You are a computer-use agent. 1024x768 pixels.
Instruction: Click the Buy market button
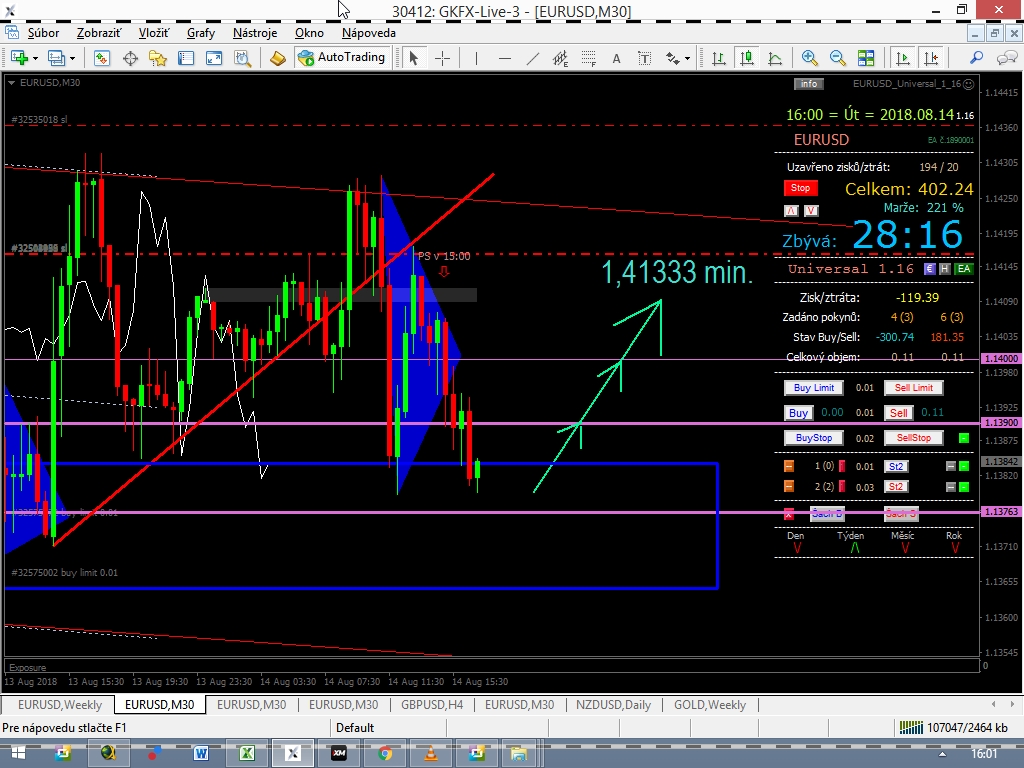coord(798,413)
